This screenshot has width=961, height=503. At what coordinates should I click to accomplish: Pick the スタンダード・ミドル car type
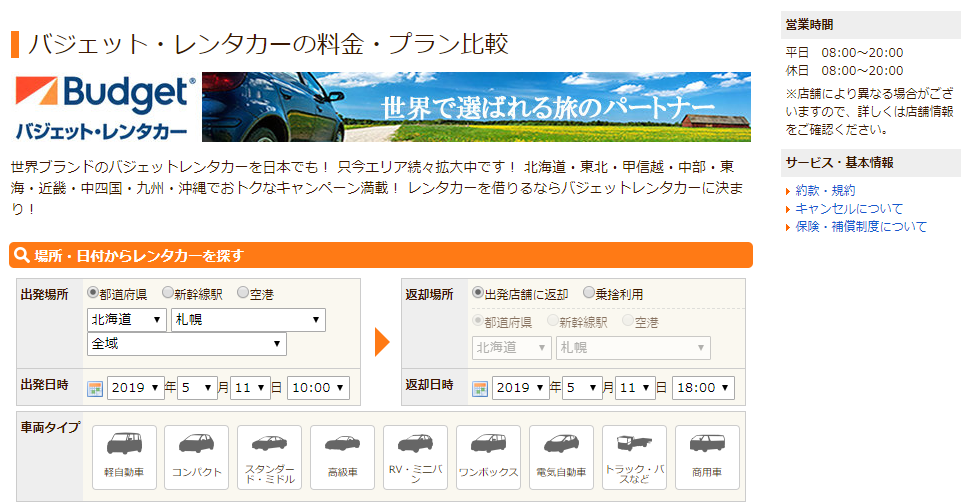click(x=270, y=456)
